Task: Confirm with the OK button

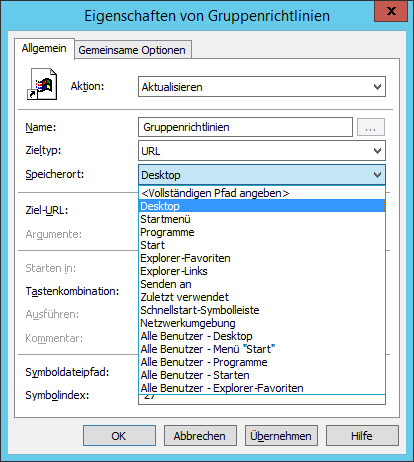Action: coord(119,436)
